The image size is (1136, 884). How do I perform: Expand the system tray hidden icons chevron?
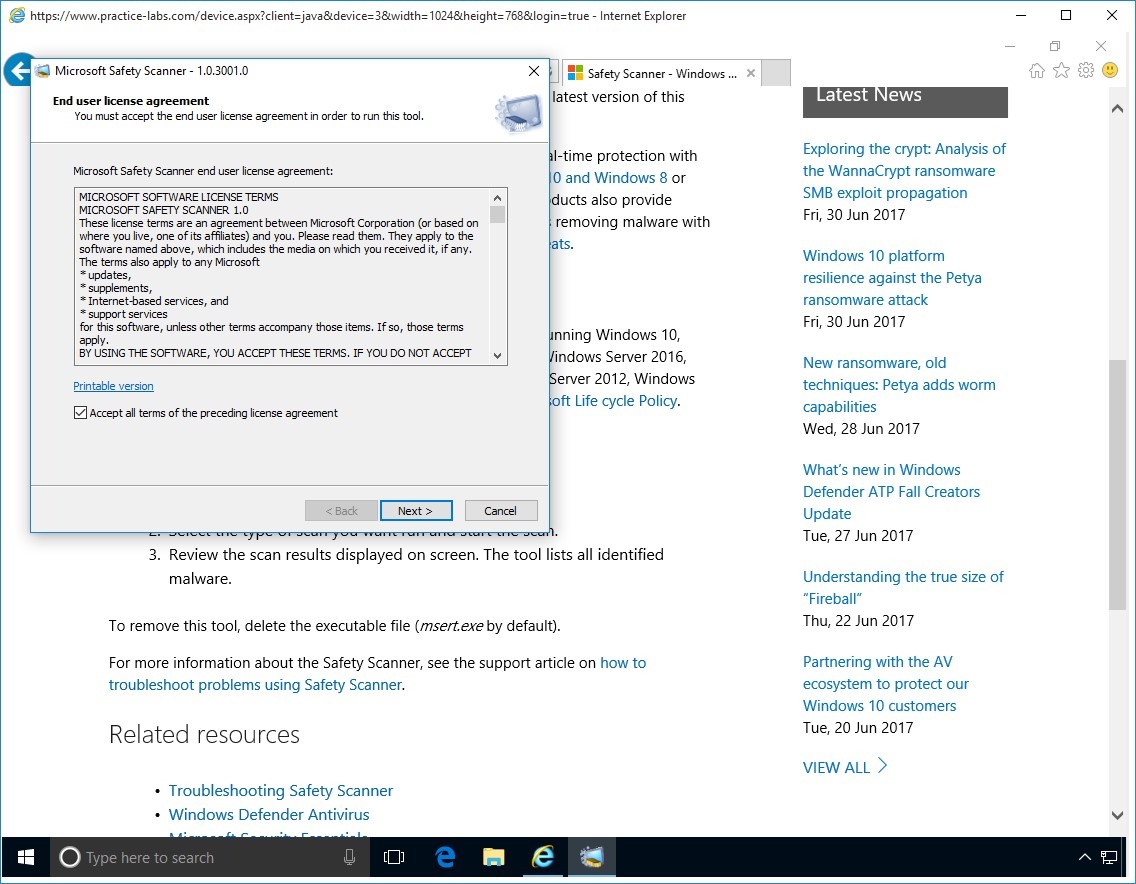1084,857
